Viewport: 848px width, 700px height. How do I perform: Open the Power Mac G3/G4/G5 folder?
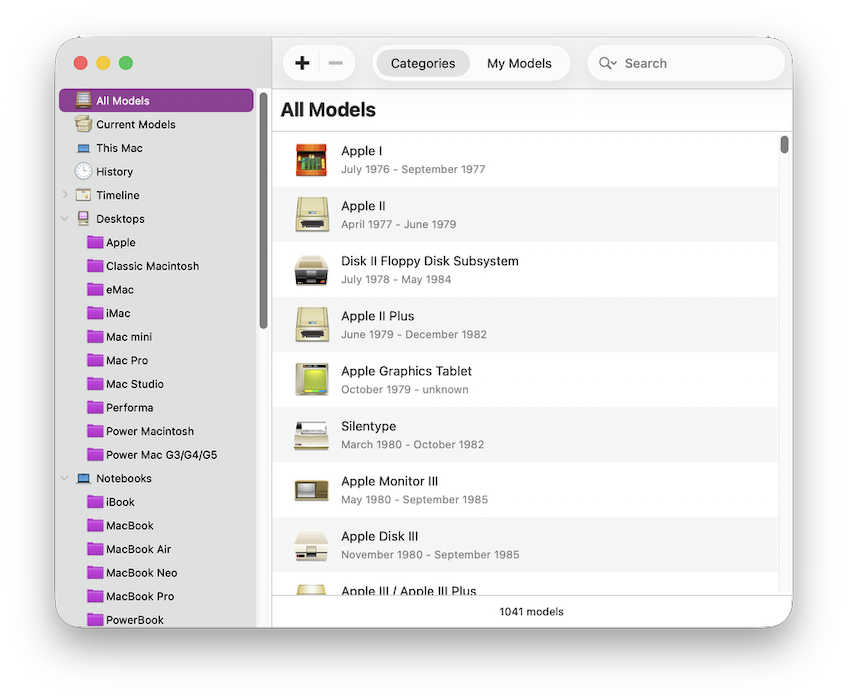(x=152, y=454)
